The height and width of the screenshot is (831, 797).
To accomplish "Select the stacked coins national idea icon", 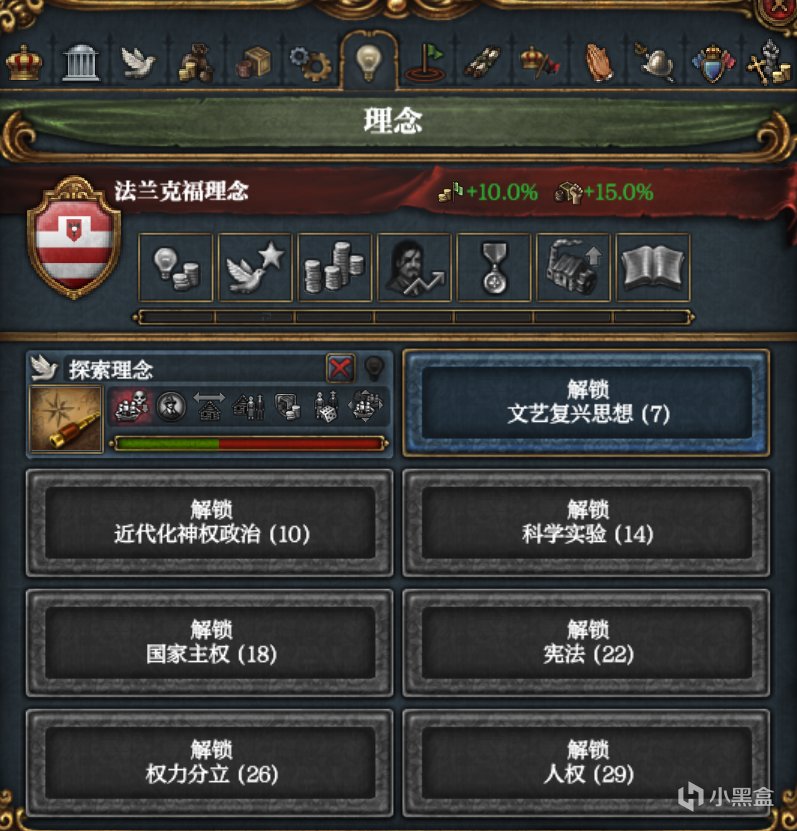I will coord(335,267).
